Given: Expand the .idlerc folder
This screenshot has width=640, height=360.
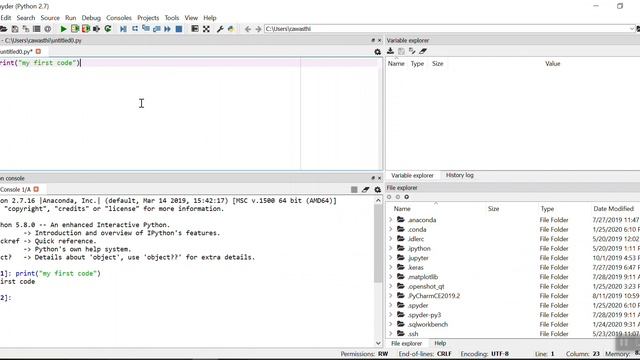Looking at the screenshot, I should tap(391, 239).
